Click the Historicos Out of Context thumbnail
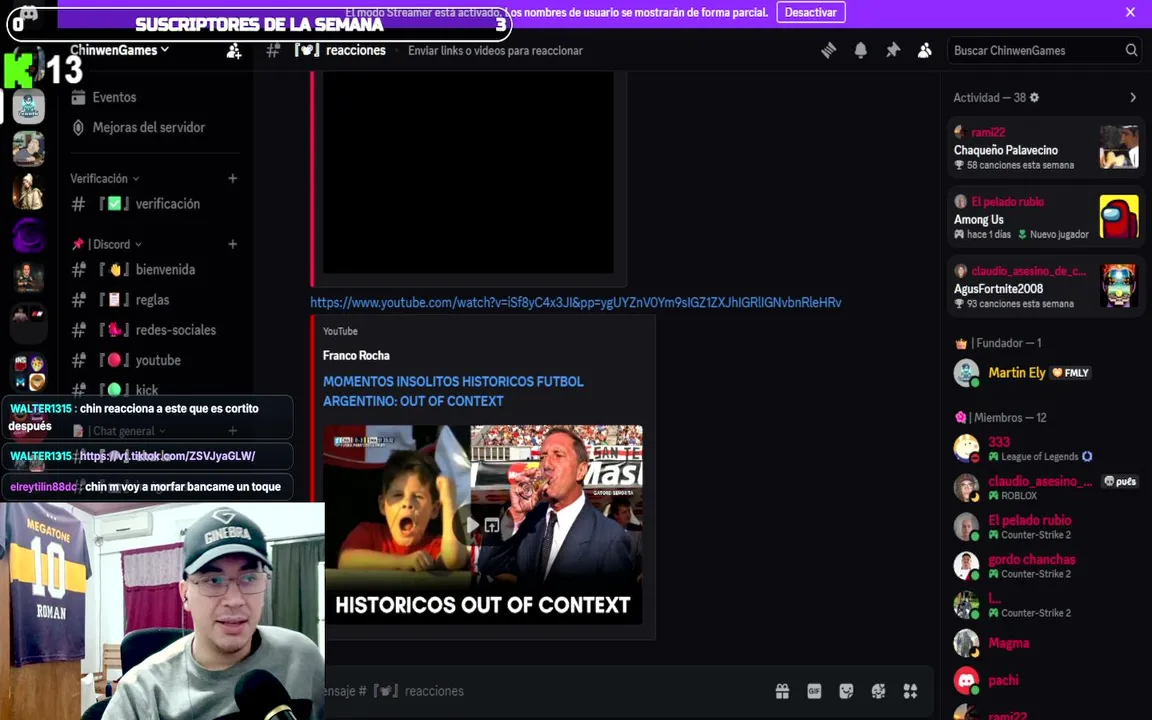Viewport: 1152px width, 720px height. coord(483,525)
